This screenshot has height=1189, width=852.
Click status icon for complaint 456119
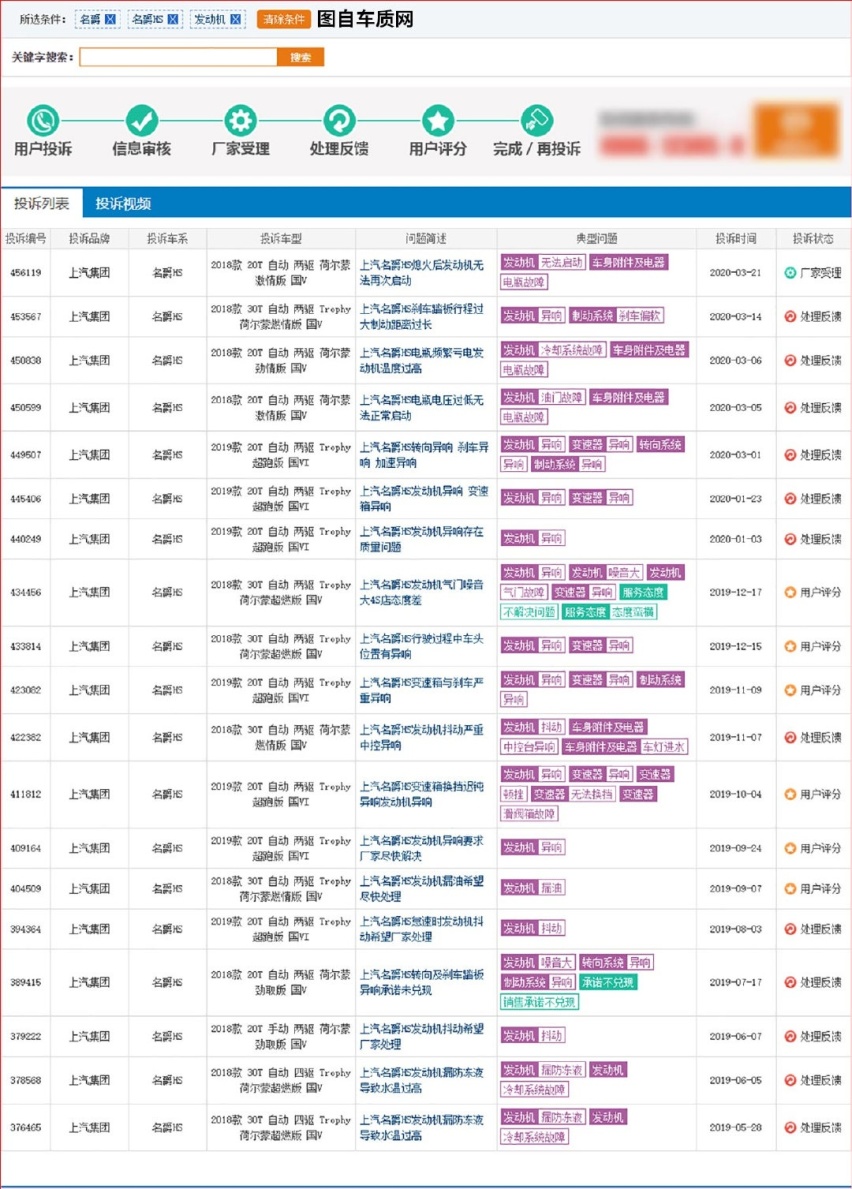click(790, 273)
